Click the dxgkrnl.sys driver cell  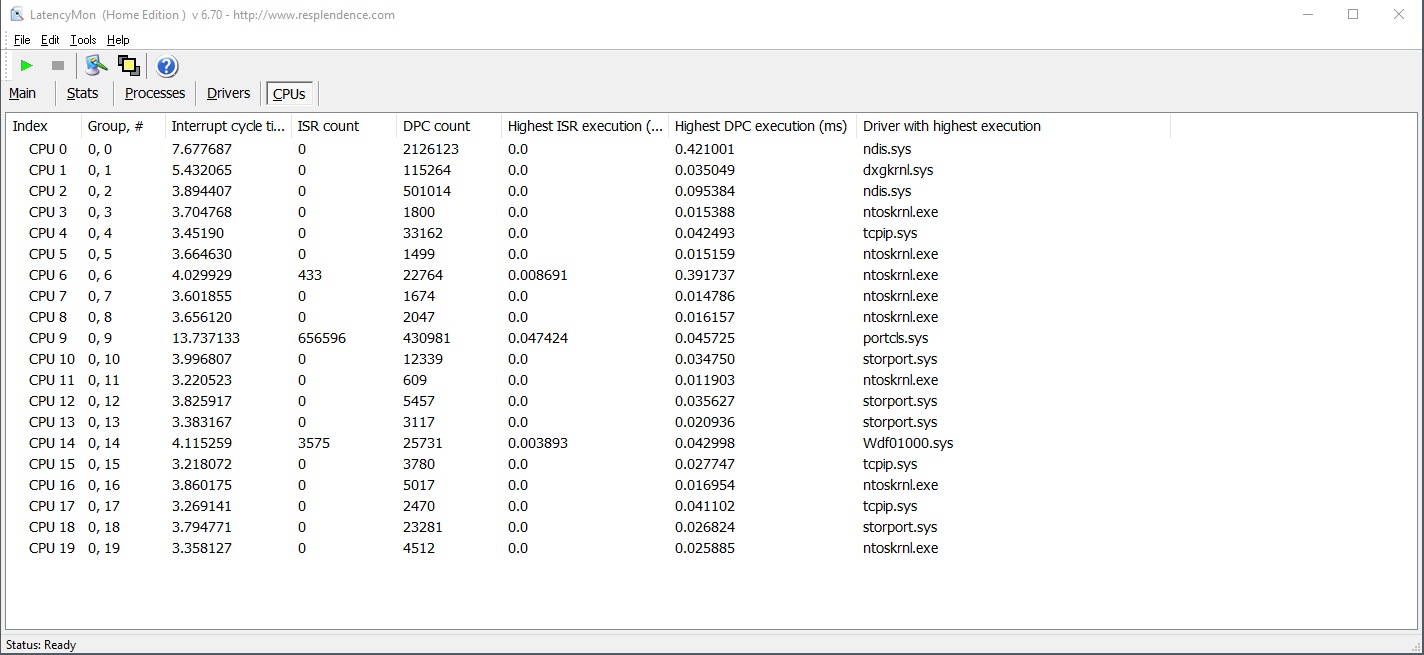coord(898,170)
